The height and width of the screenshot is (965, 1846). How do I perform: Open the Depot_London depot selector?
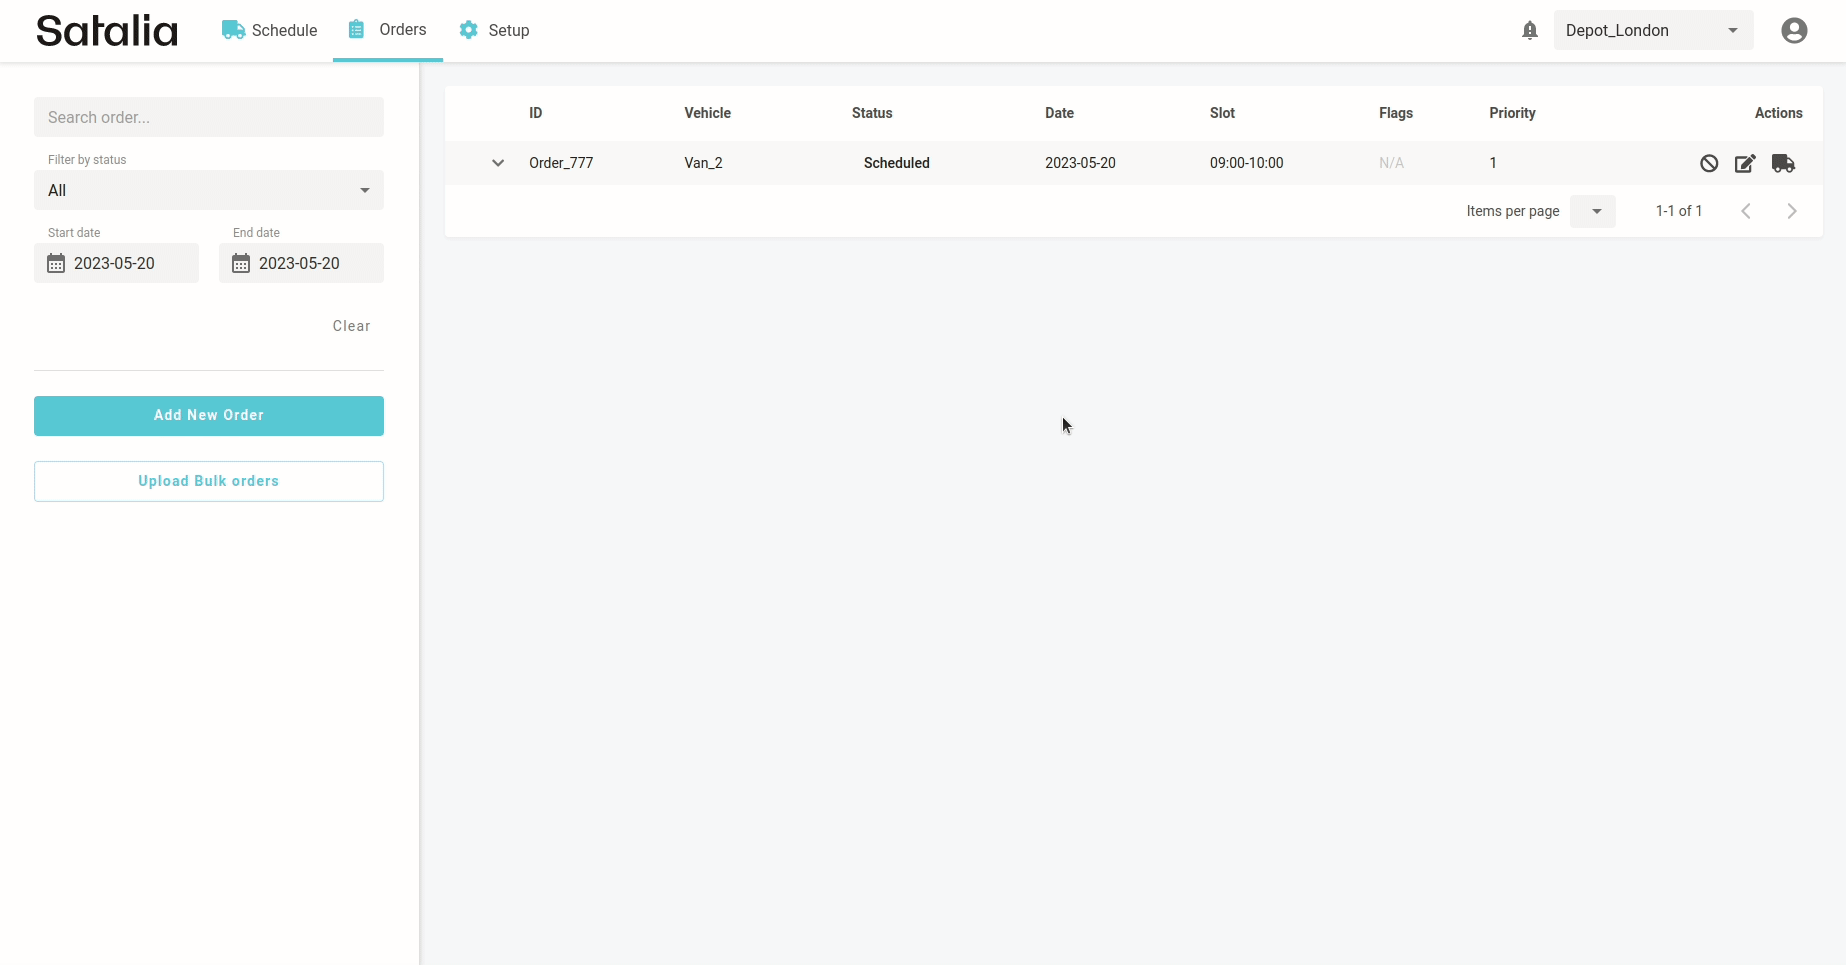(x=1652, y=31)
